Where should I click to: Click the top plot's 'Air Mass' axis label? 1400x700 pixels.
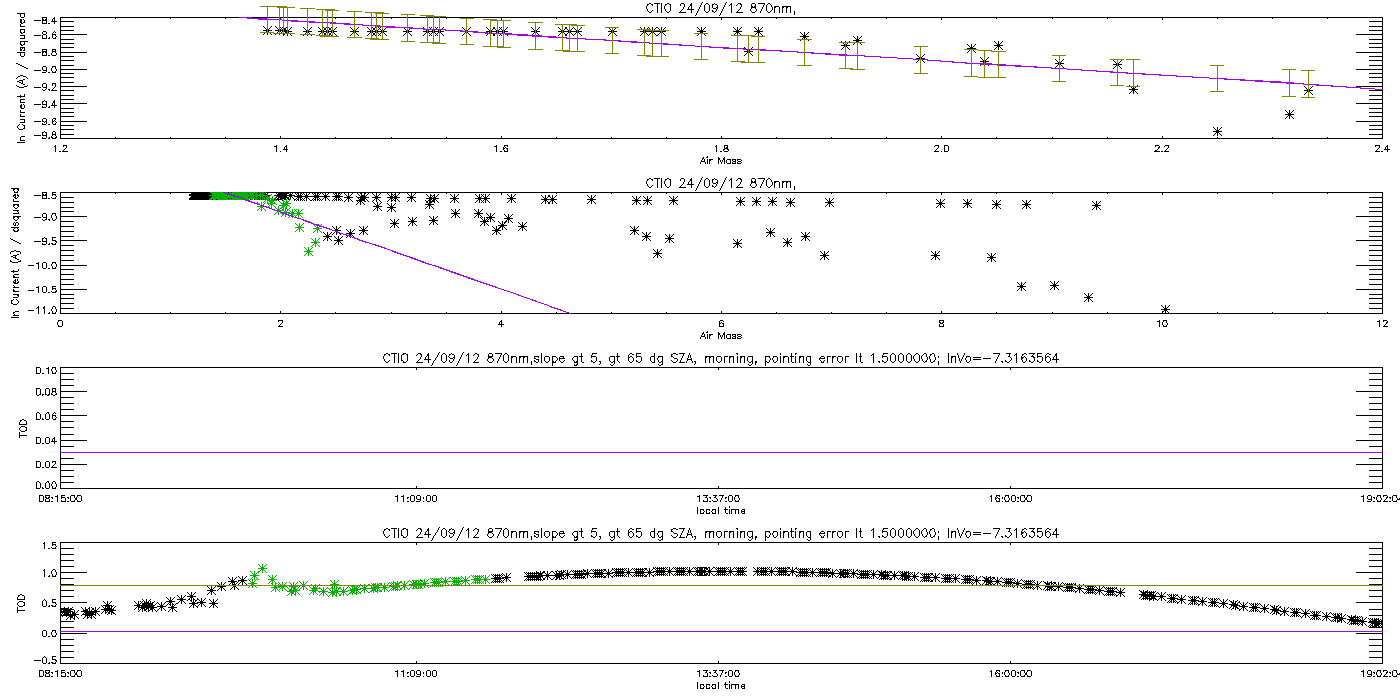click(721, 160)
